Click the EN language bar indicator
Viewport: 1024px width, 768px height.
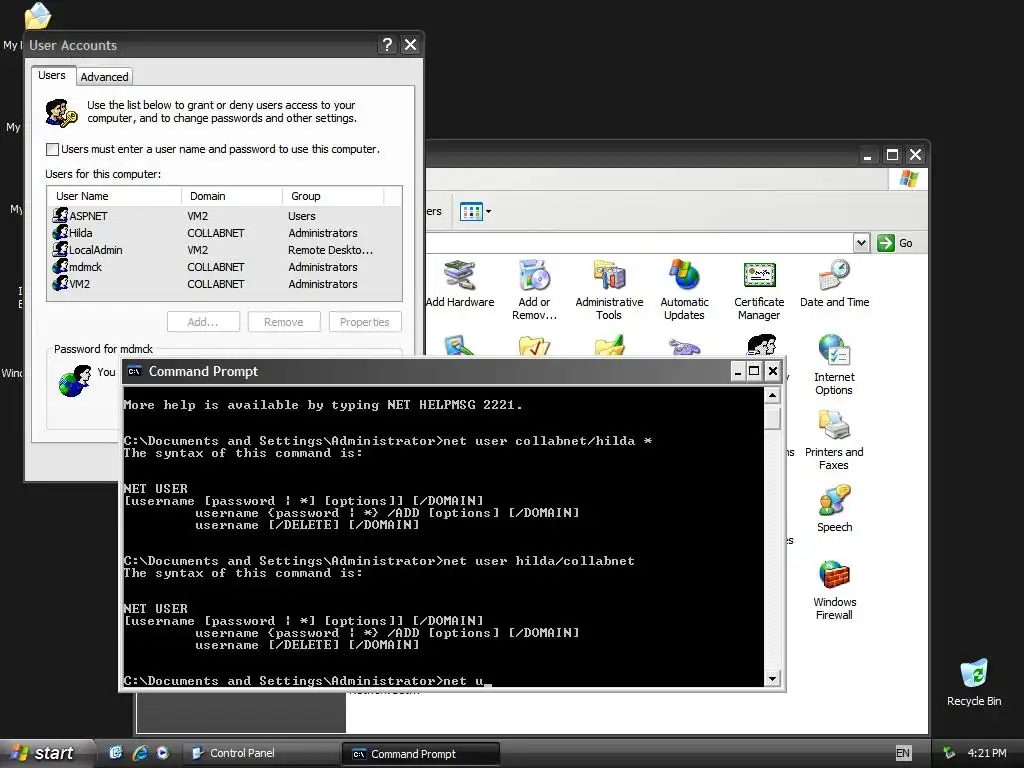pos(903,753)
